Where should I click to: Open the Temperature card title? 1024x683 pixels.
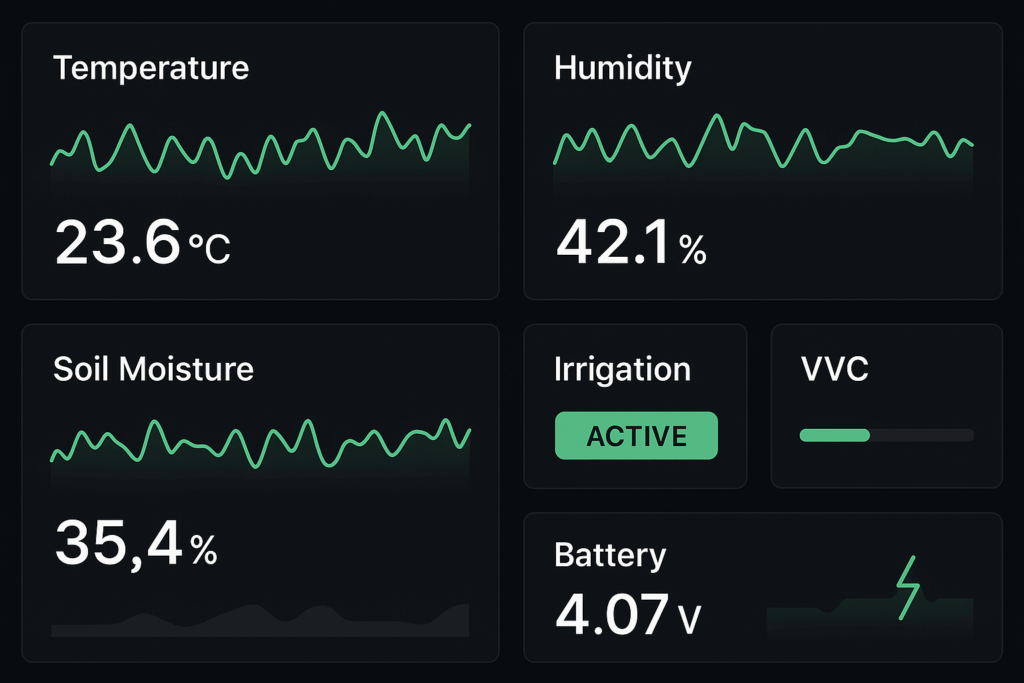tap(151, 68)
